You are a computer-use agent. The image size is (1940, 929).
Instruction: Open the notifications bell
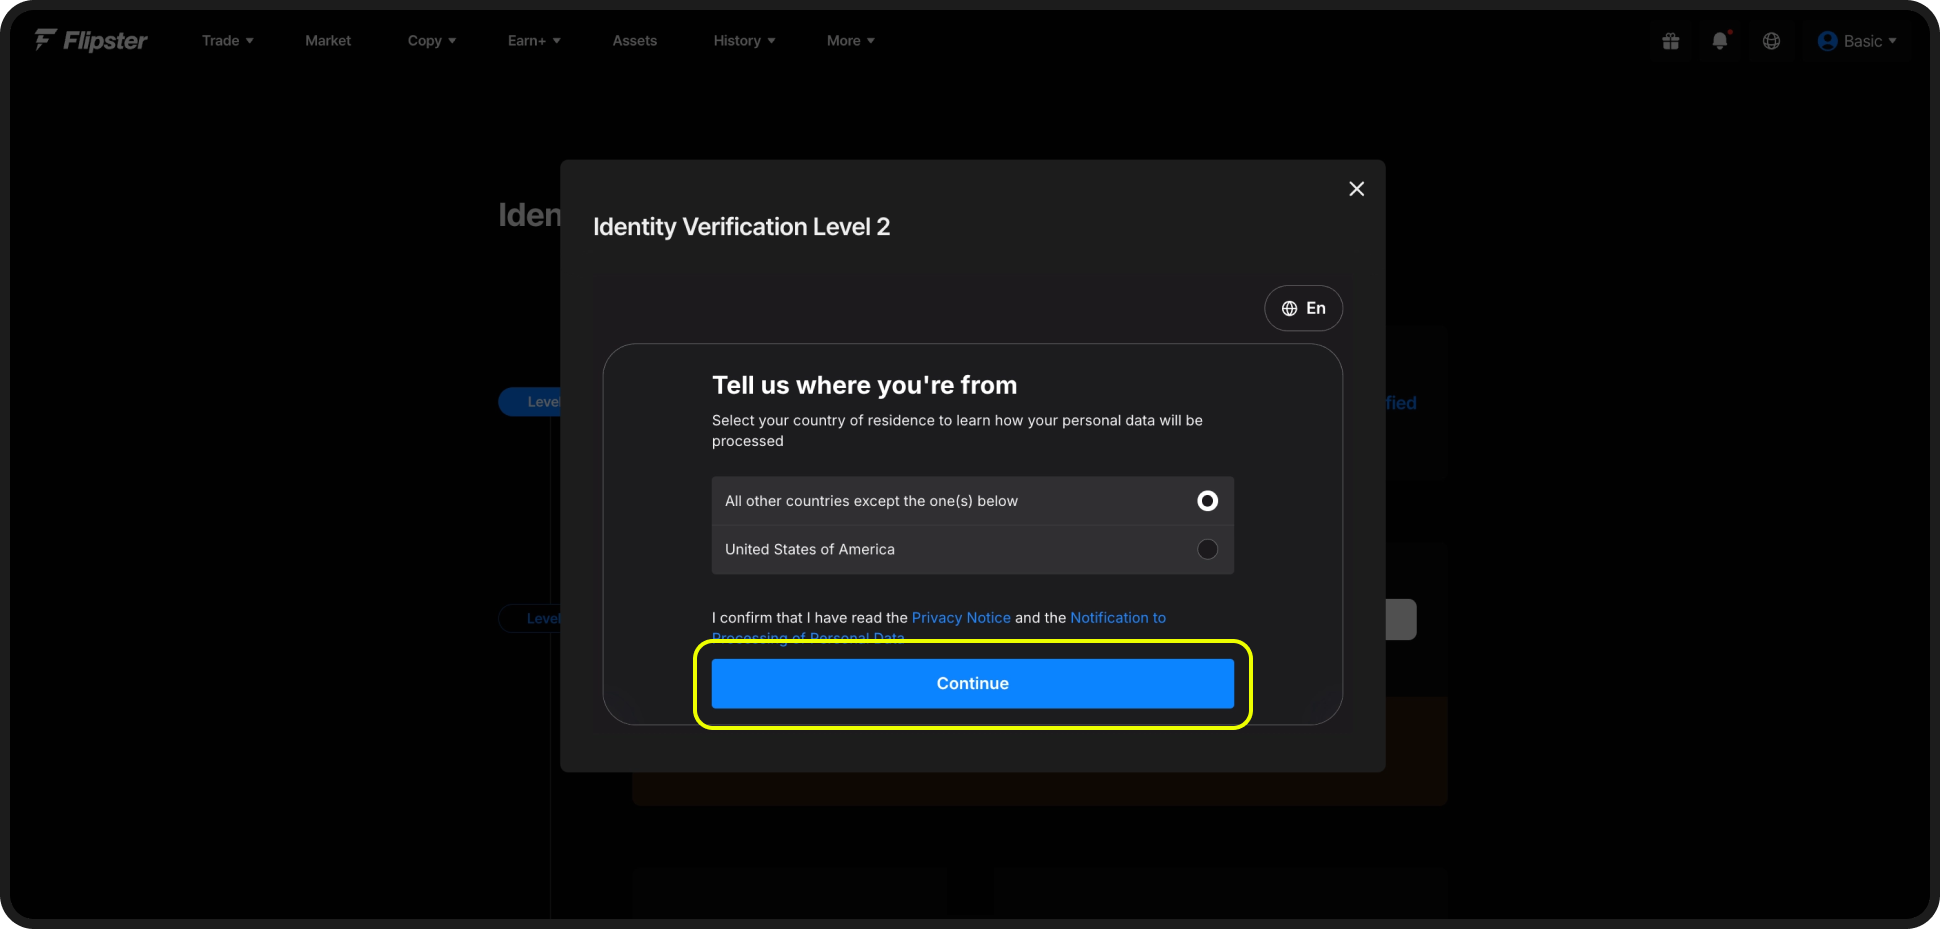[1720, 41]
